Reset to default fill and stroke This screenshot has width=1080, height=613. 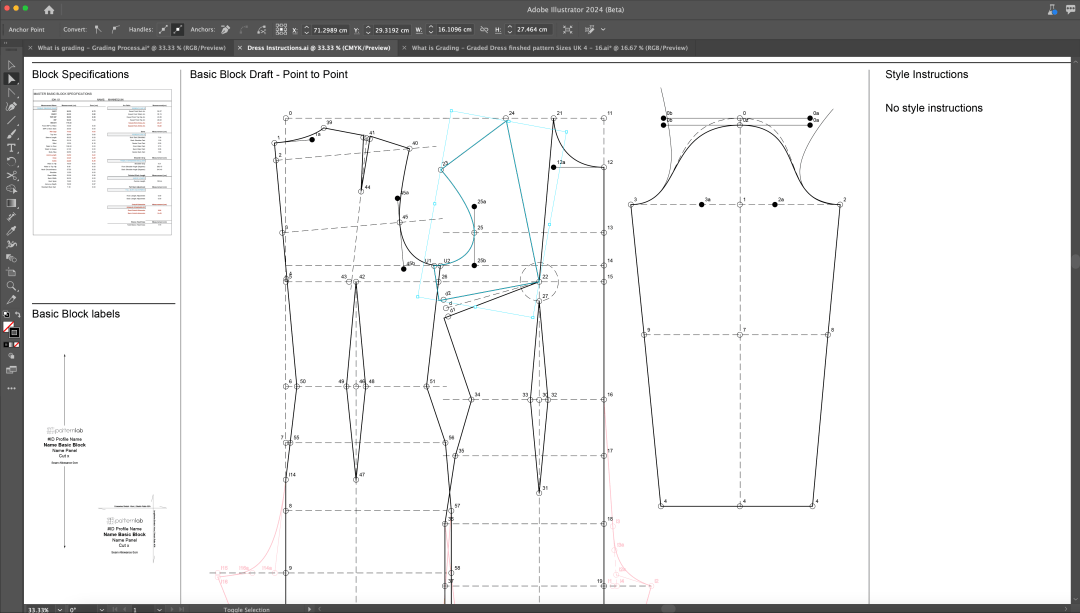(6, 315)
